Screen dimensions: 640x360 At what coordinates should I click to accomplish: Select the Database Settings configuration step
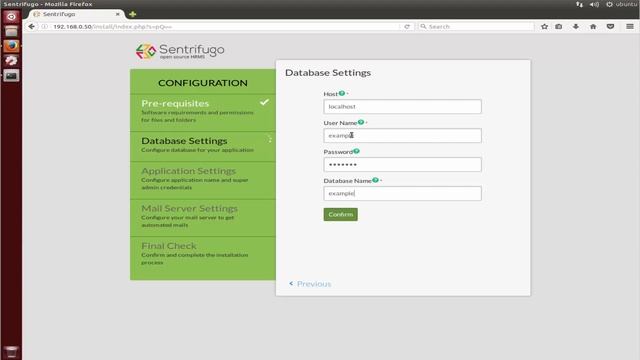pos(203,147)
